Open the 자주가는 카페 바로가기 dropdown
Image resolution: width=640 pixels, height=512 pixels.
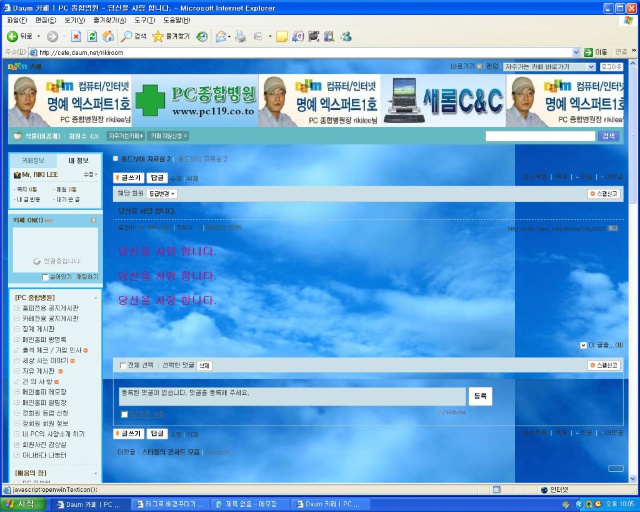pos(549,67)
